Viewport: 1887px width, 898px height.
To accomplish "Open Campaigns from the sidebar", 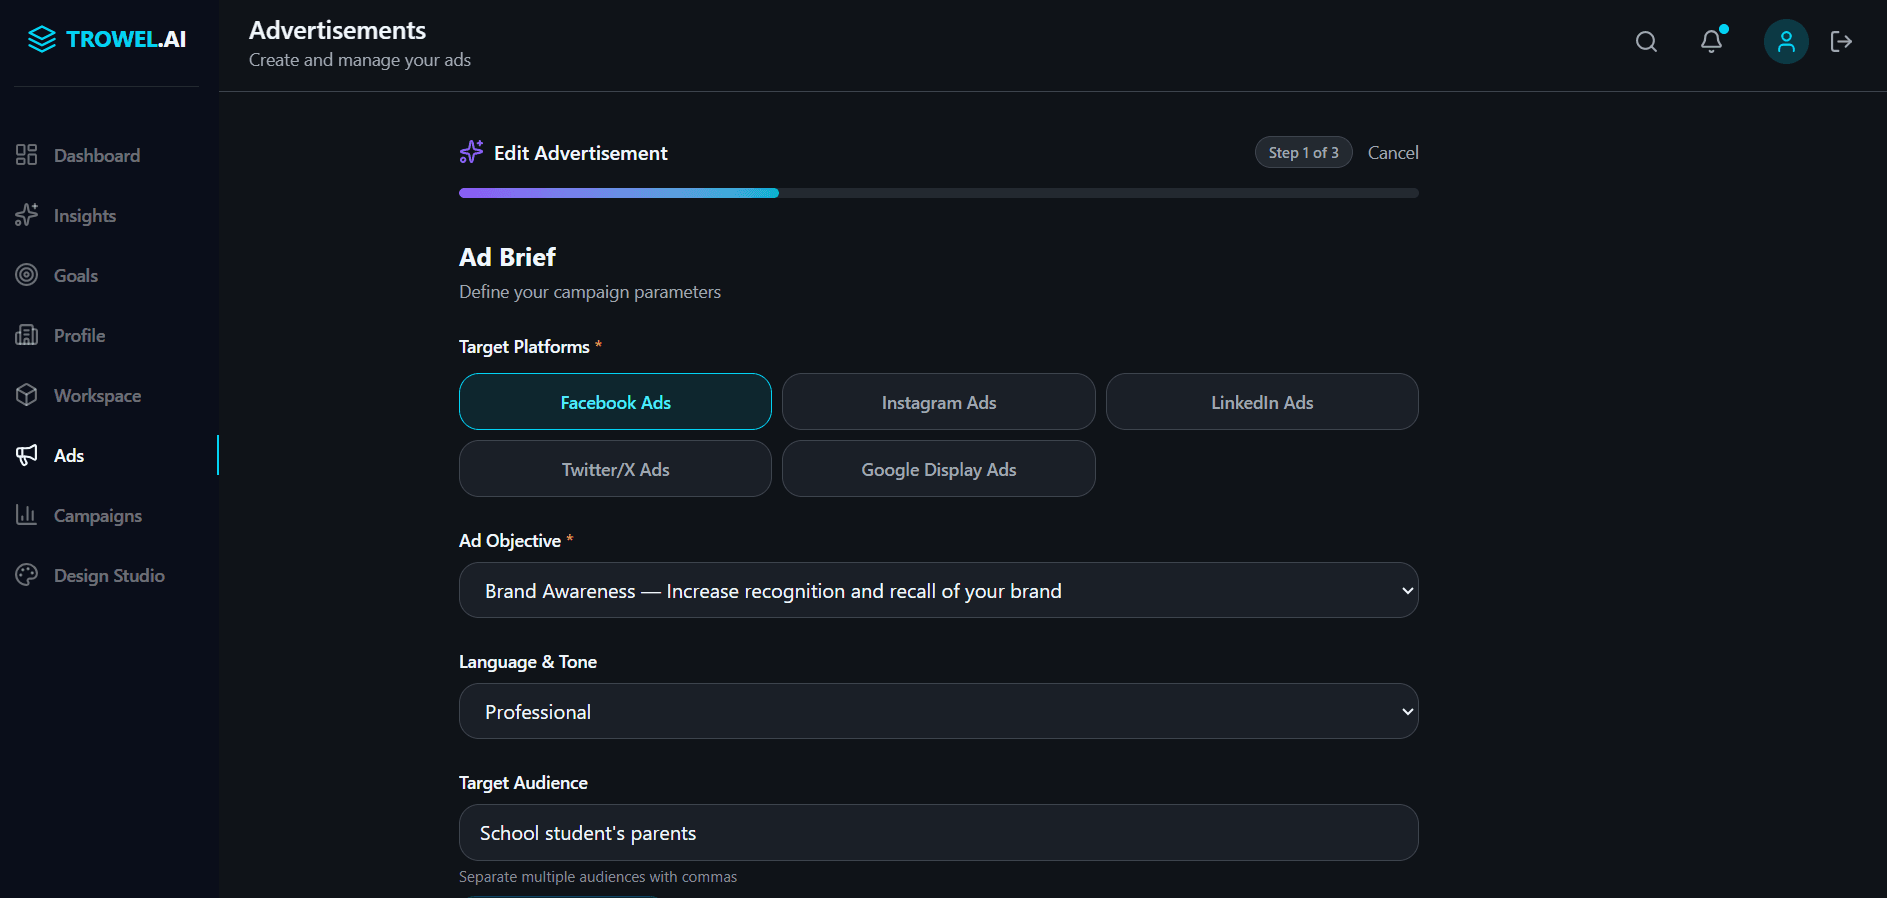I will click(98, 515).
